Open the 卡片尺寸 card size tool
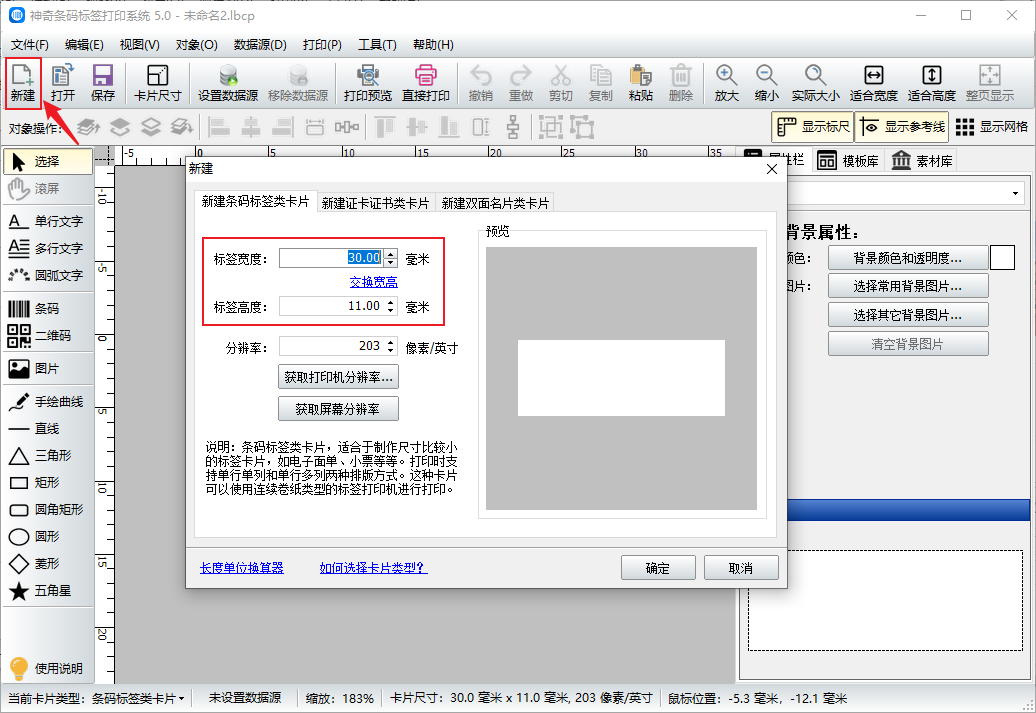 pyautogui.click(x=157, y=83)
